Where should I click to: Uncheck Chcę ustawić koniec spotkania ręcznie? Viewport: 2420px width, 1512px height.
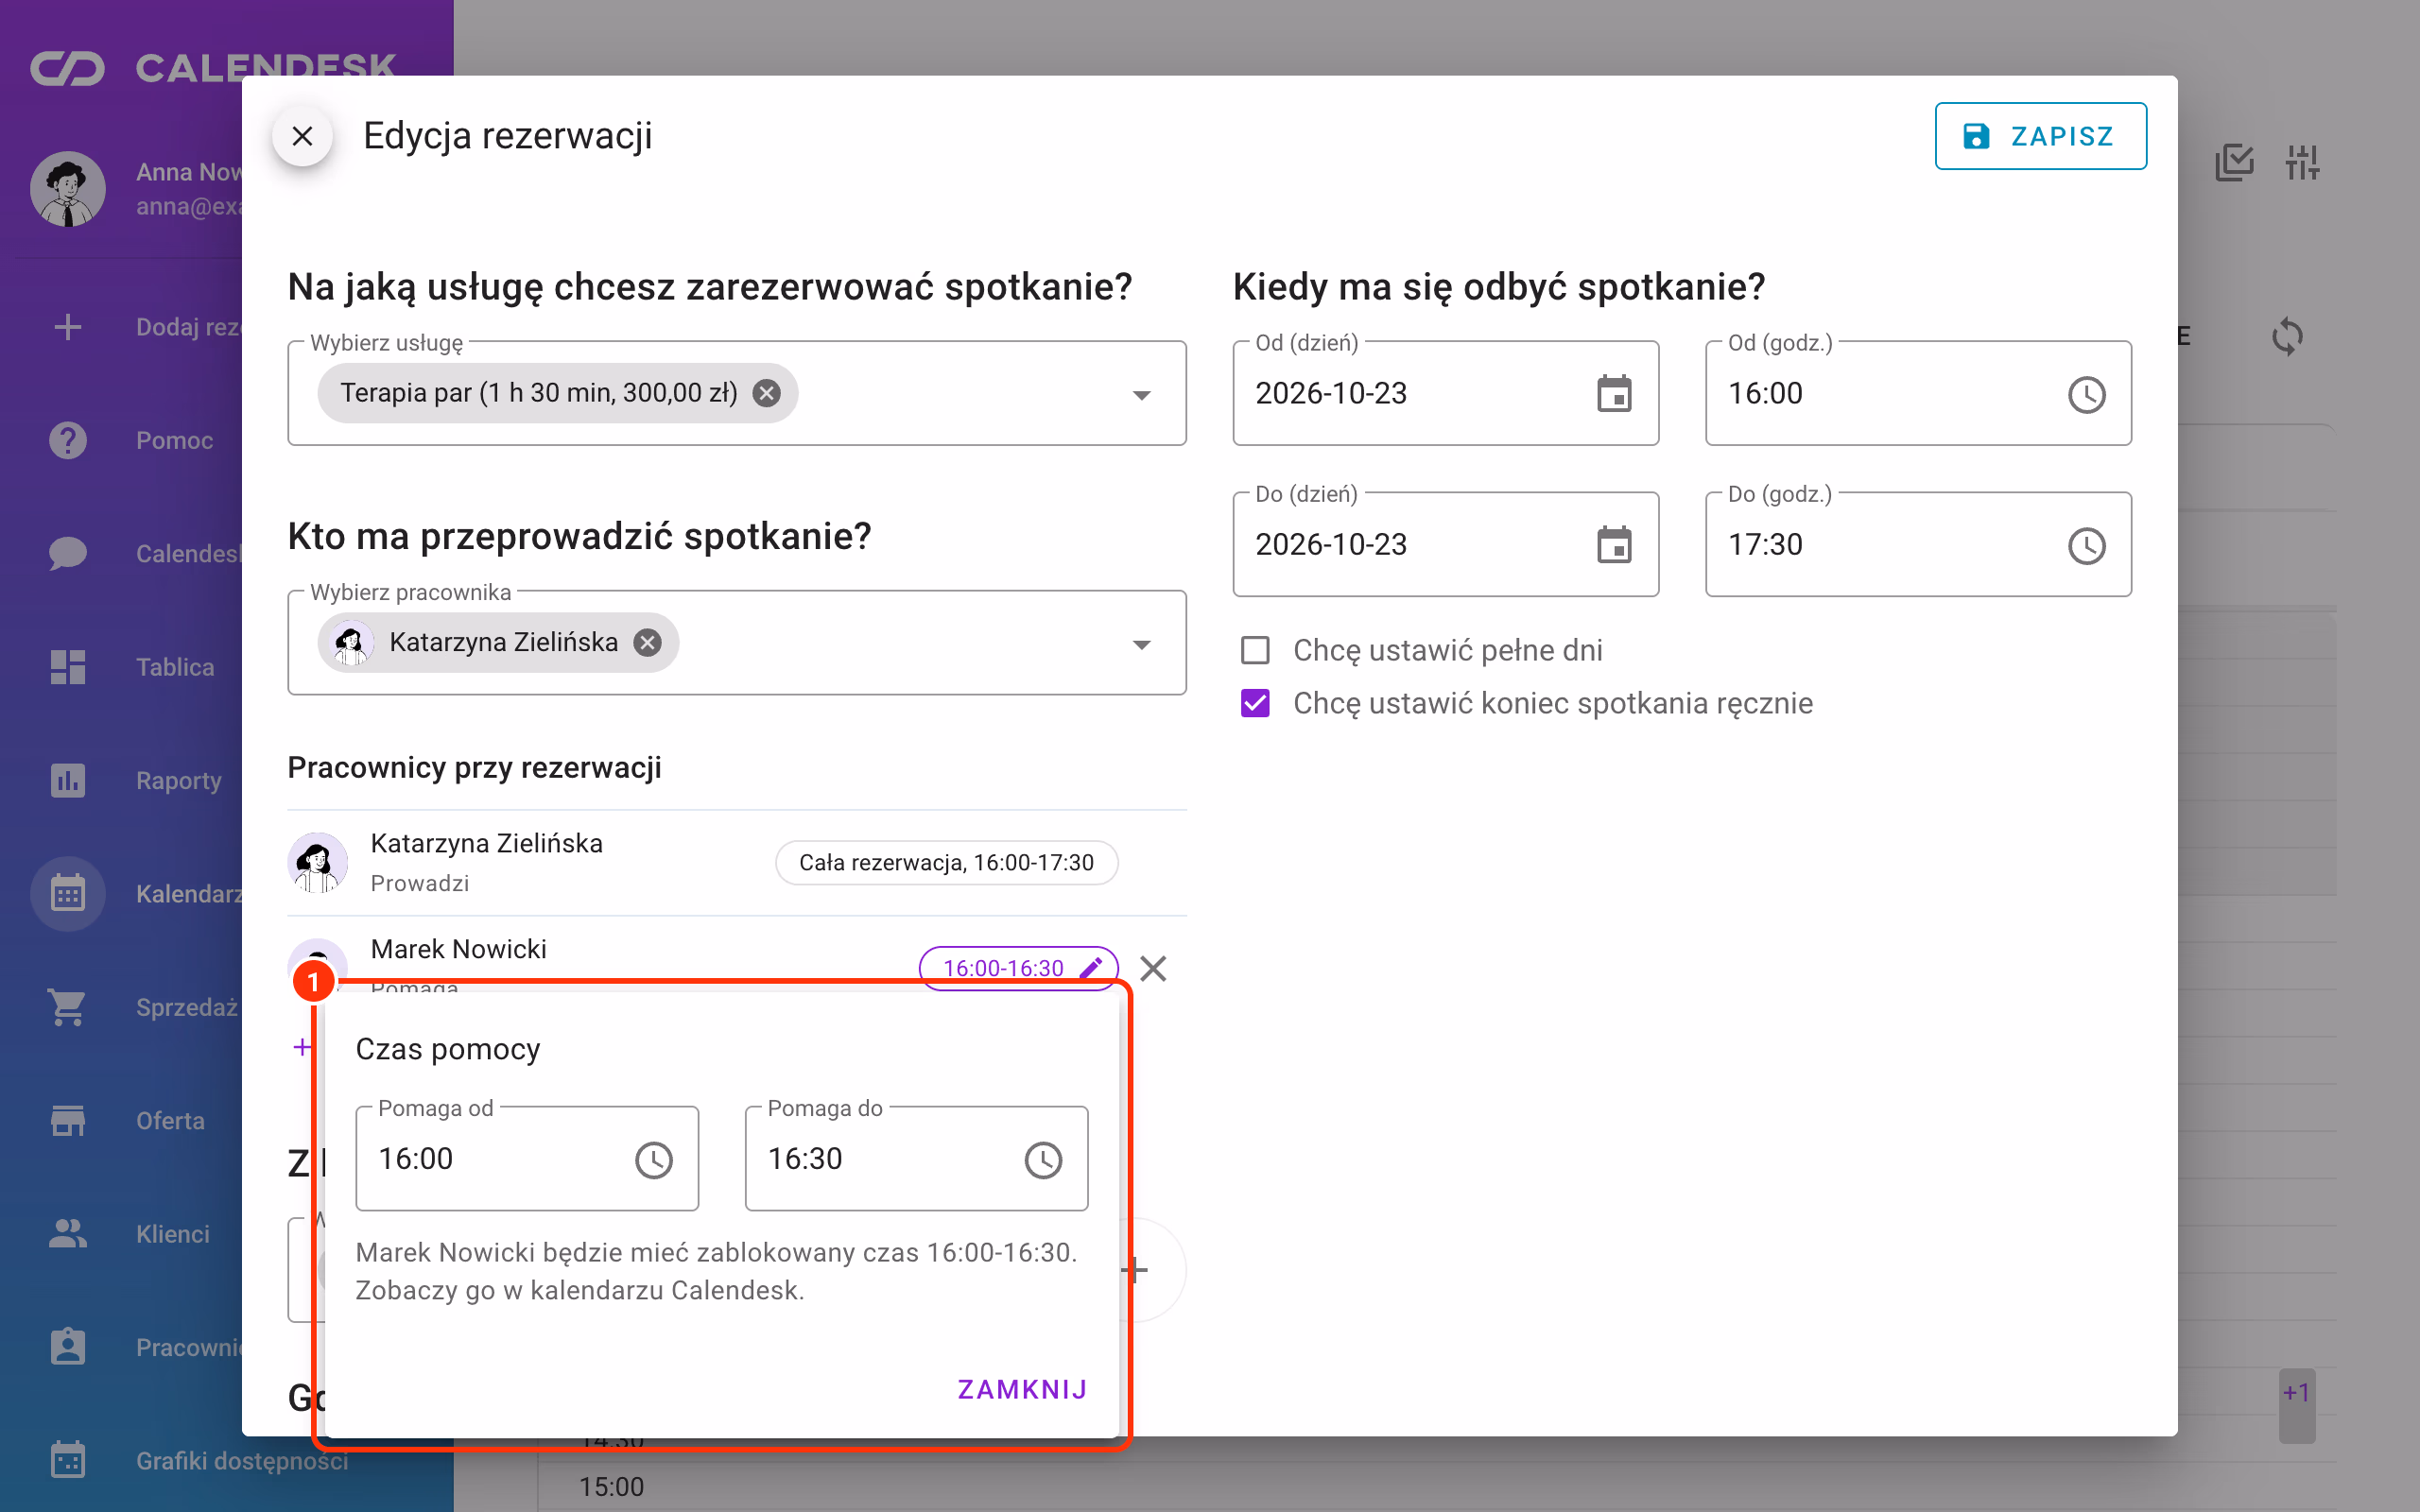1255,703
